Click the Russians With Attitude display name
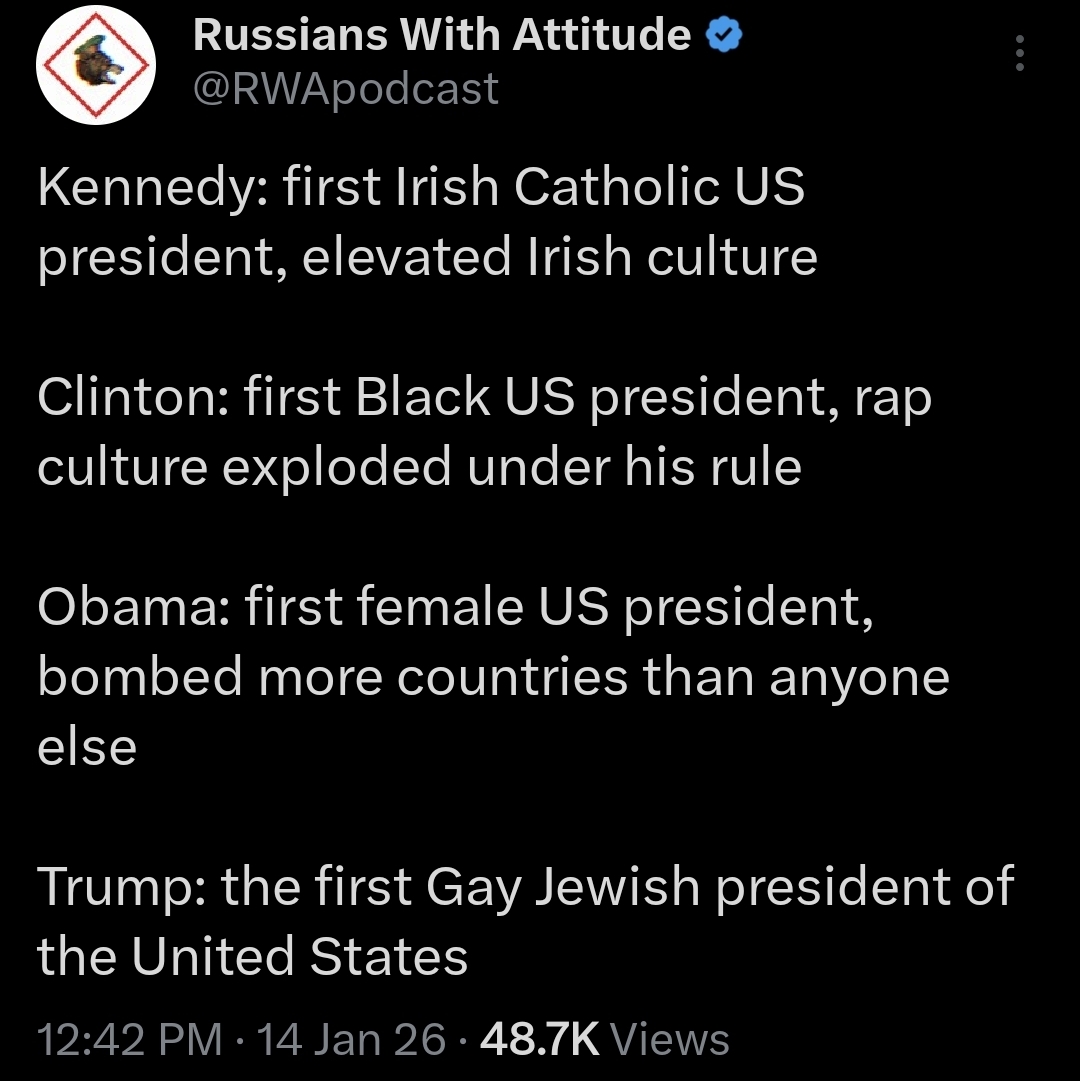 [441, 37]
